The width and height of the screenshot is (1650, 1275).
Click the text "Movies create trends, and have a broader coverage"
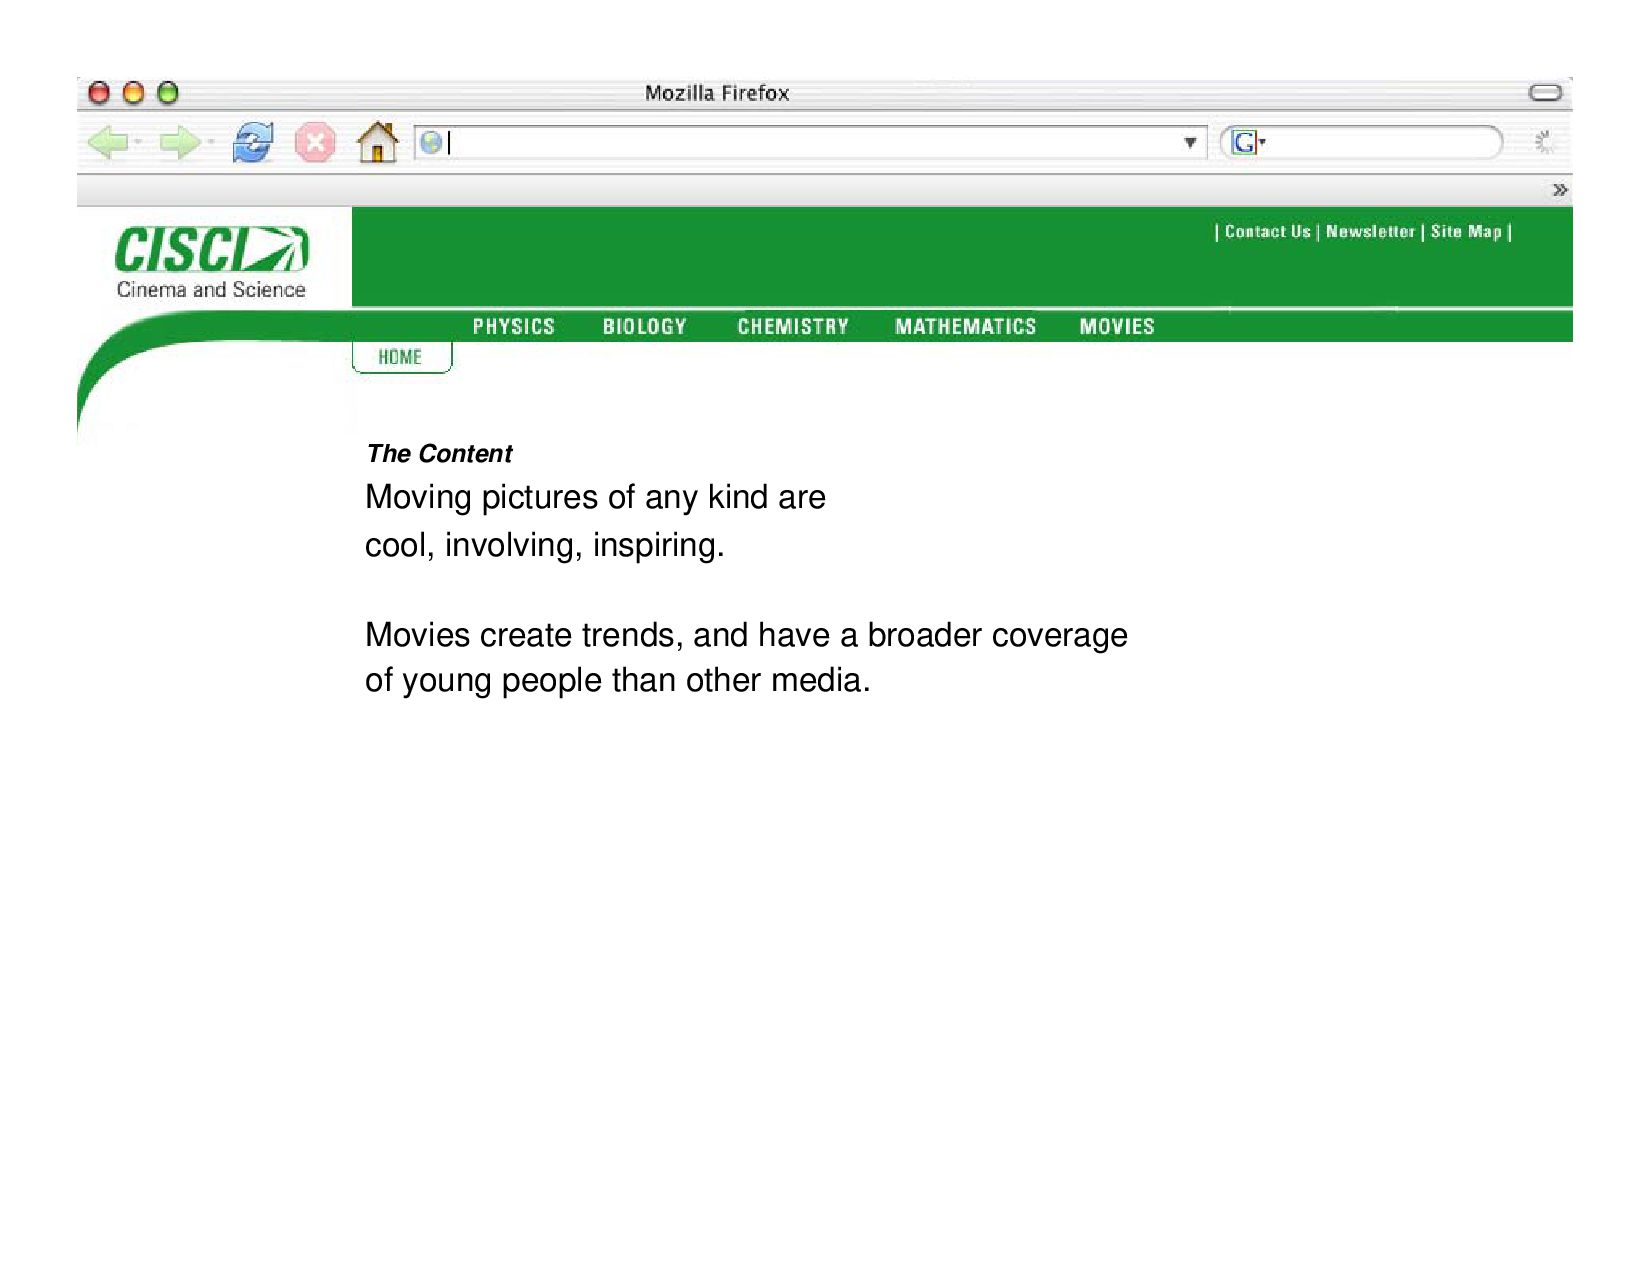(x=746, y=635)
